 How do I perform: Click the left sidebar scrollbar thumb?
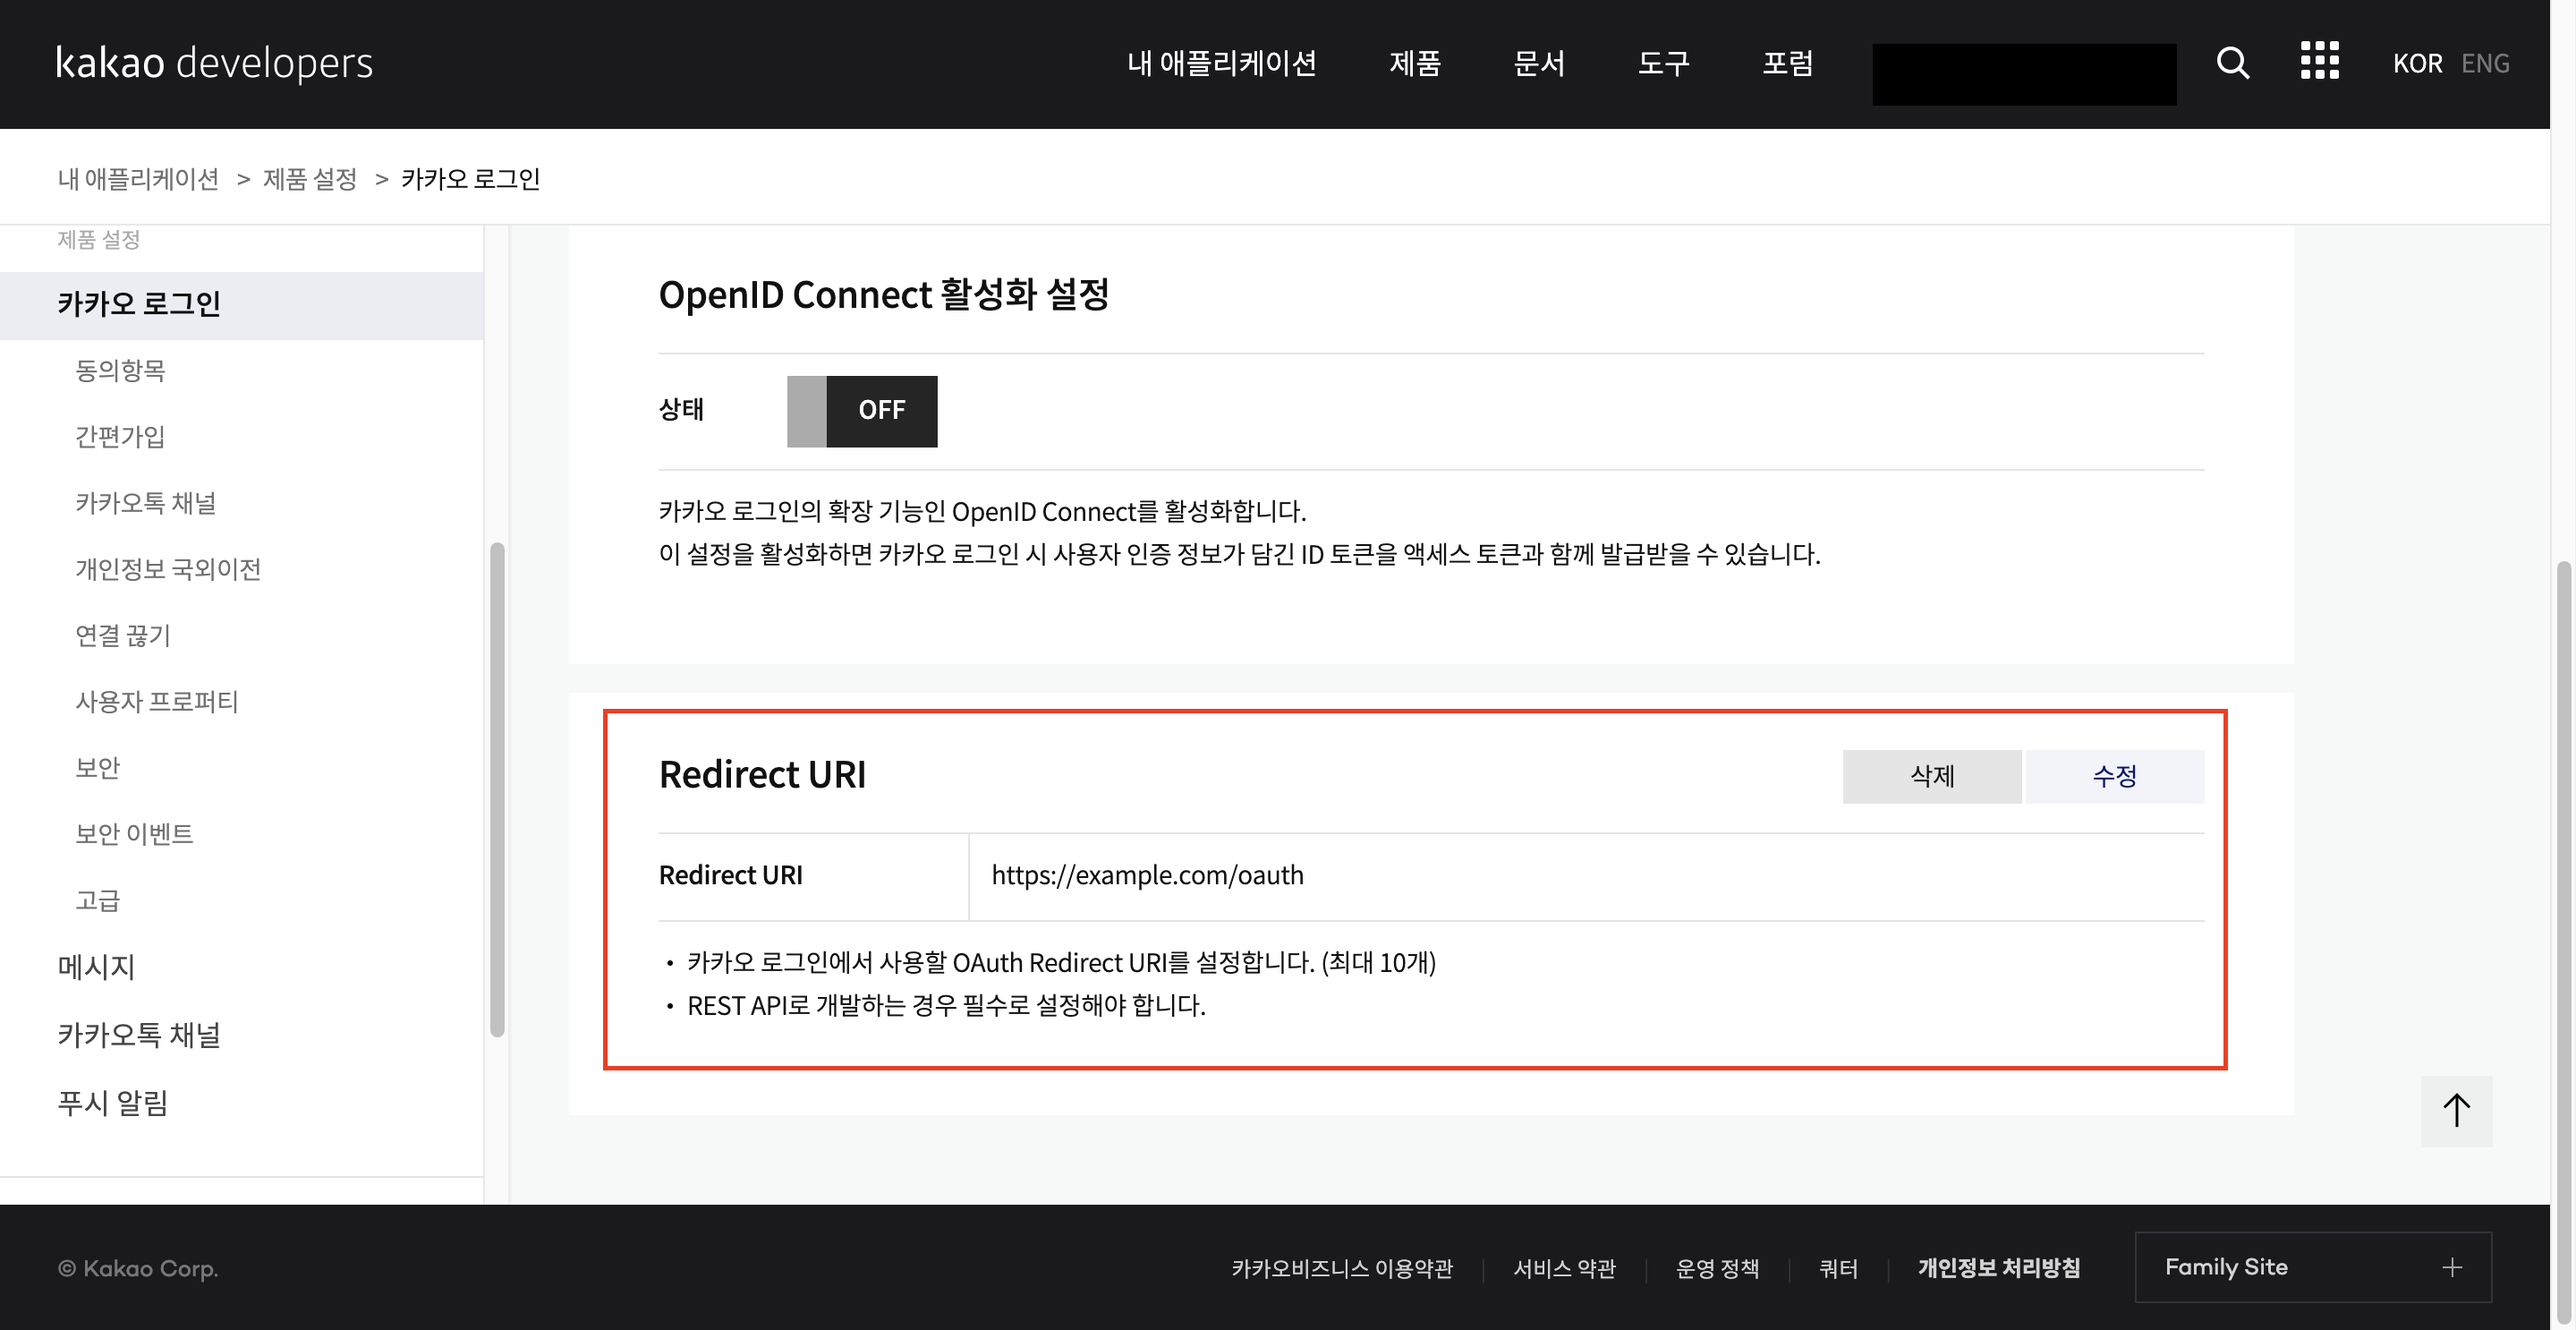497,790
